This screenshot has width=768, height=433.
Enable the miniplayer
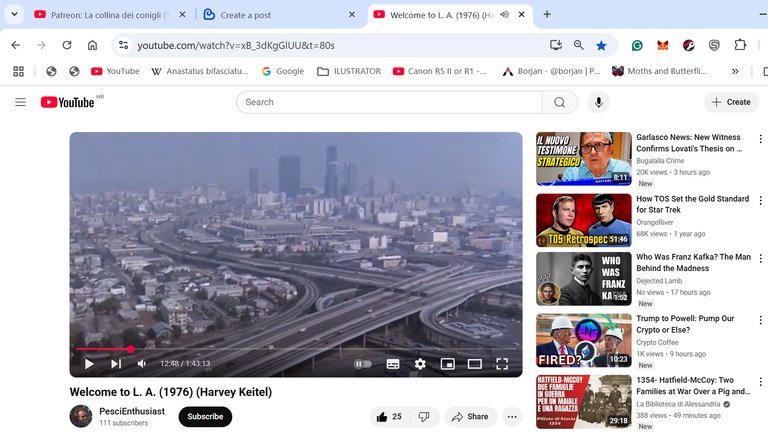(x=448, y=363)
